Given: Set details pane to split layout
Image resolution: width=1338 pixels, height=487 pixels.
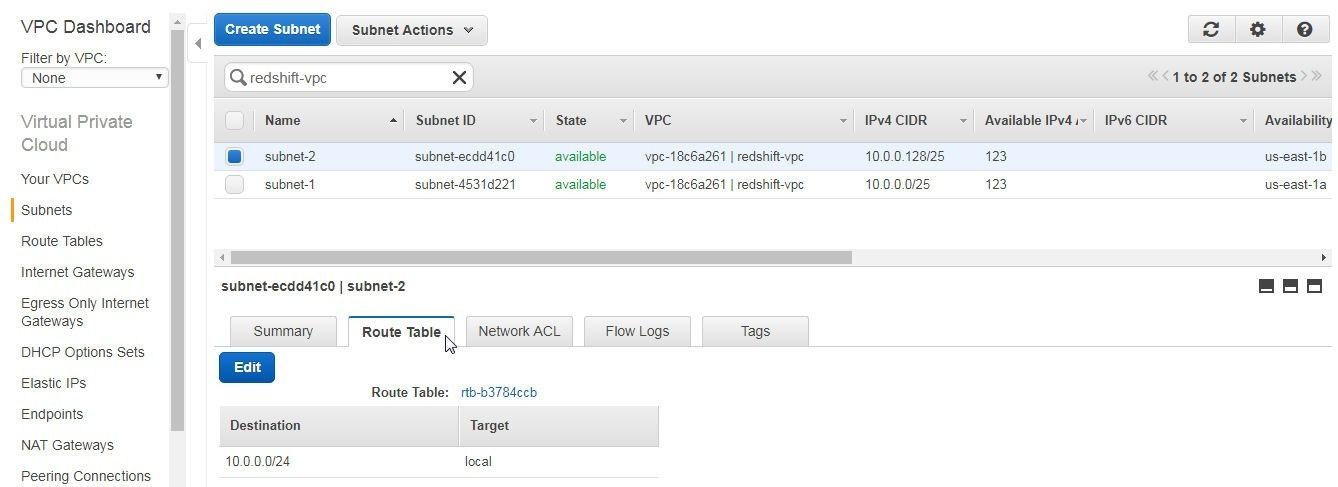Looking at the screenshot, I should pyautogui.click(x=1290, y=286).
